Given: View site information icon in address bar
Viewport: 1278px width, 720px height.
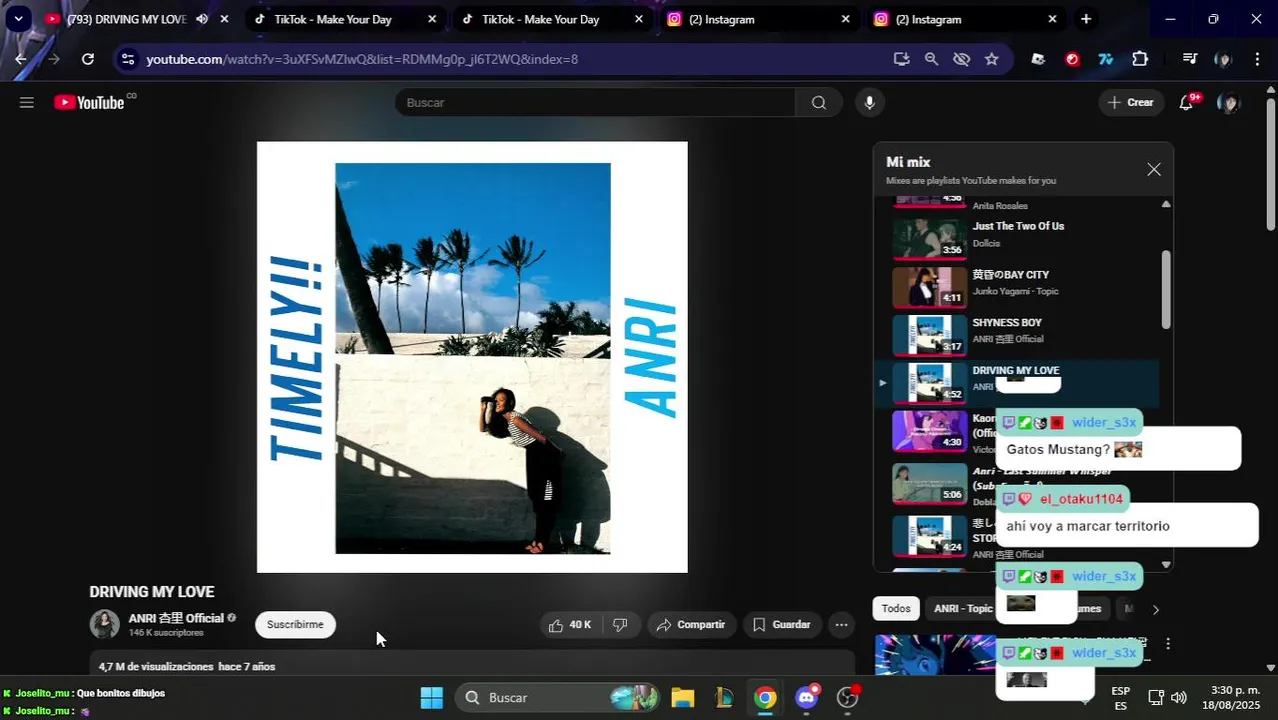Looking at the screenshot, I should (127, 59).
